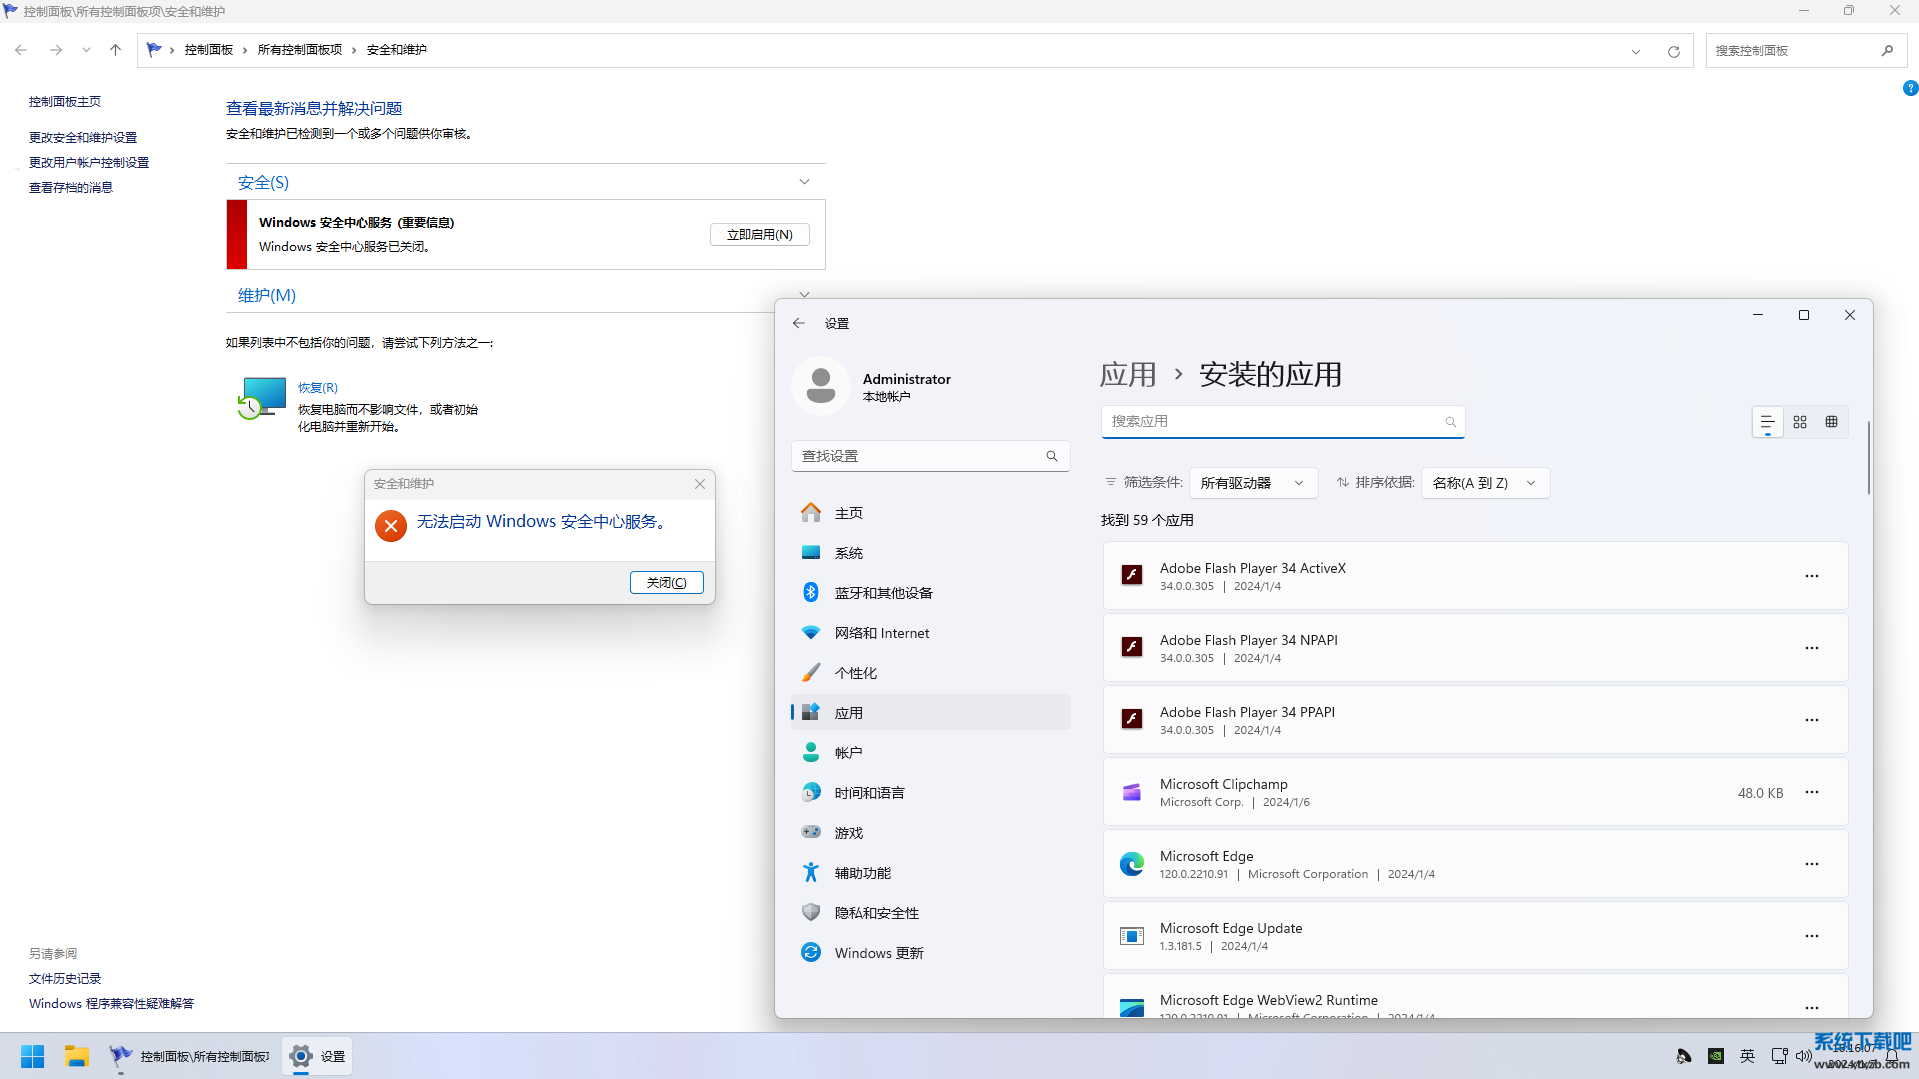Click 关闭(C) in the error dialog
Image resolution: width=1919 pixels, height=1079 pixels.
point(666,582)
